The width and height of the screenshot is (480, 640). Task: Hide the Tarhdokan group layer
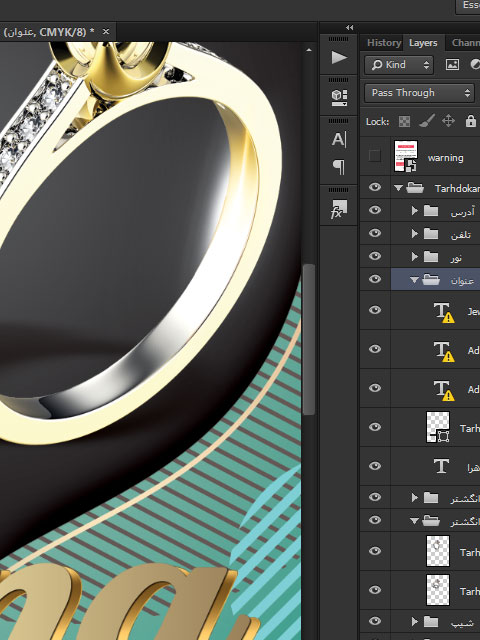click(375, 187)
